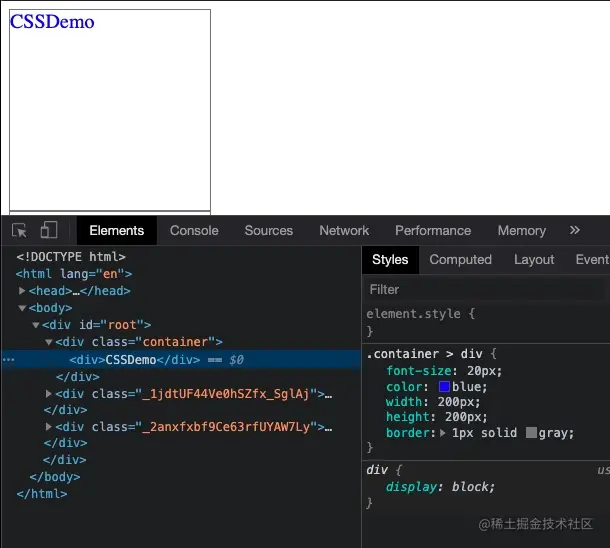
Task: Click the border property name
Action: pos(408,433)
